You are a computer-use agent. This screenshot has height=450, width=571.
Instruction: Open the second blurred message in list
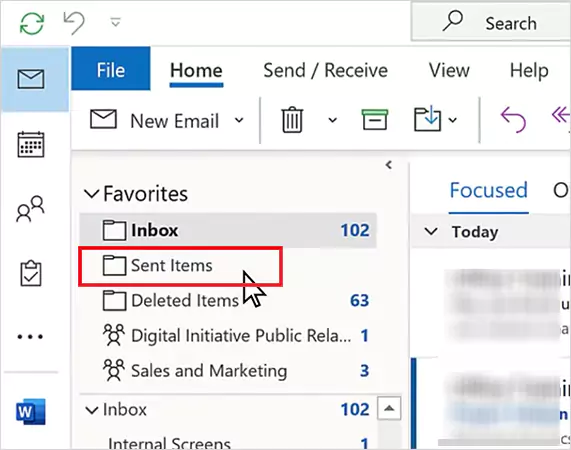503,403
